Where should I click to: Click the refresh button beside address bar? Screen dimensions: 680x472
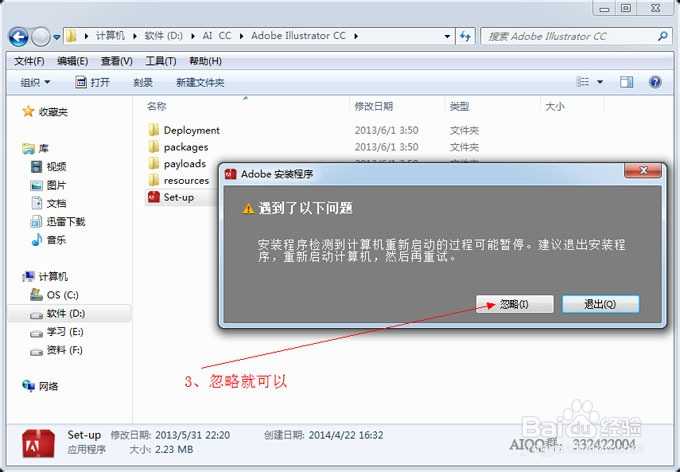pos(465,36)
